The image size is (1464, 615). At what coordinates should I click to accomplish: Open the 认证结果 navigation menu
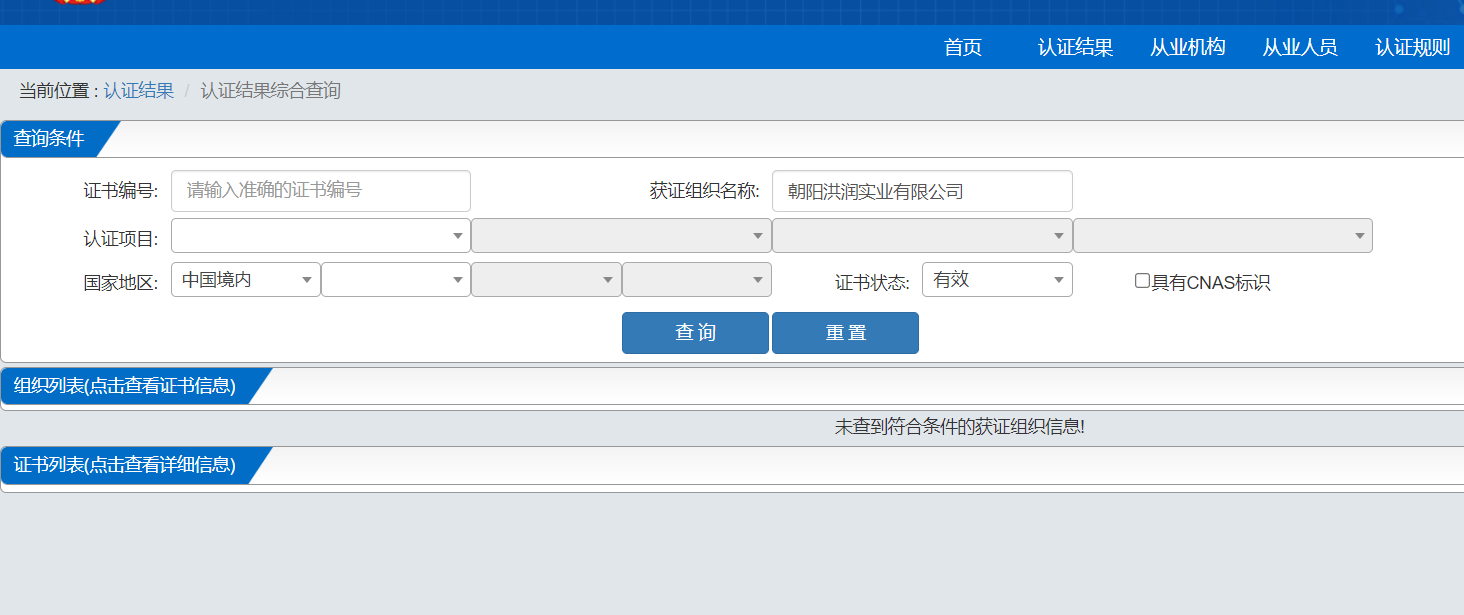coord(1075,47)
